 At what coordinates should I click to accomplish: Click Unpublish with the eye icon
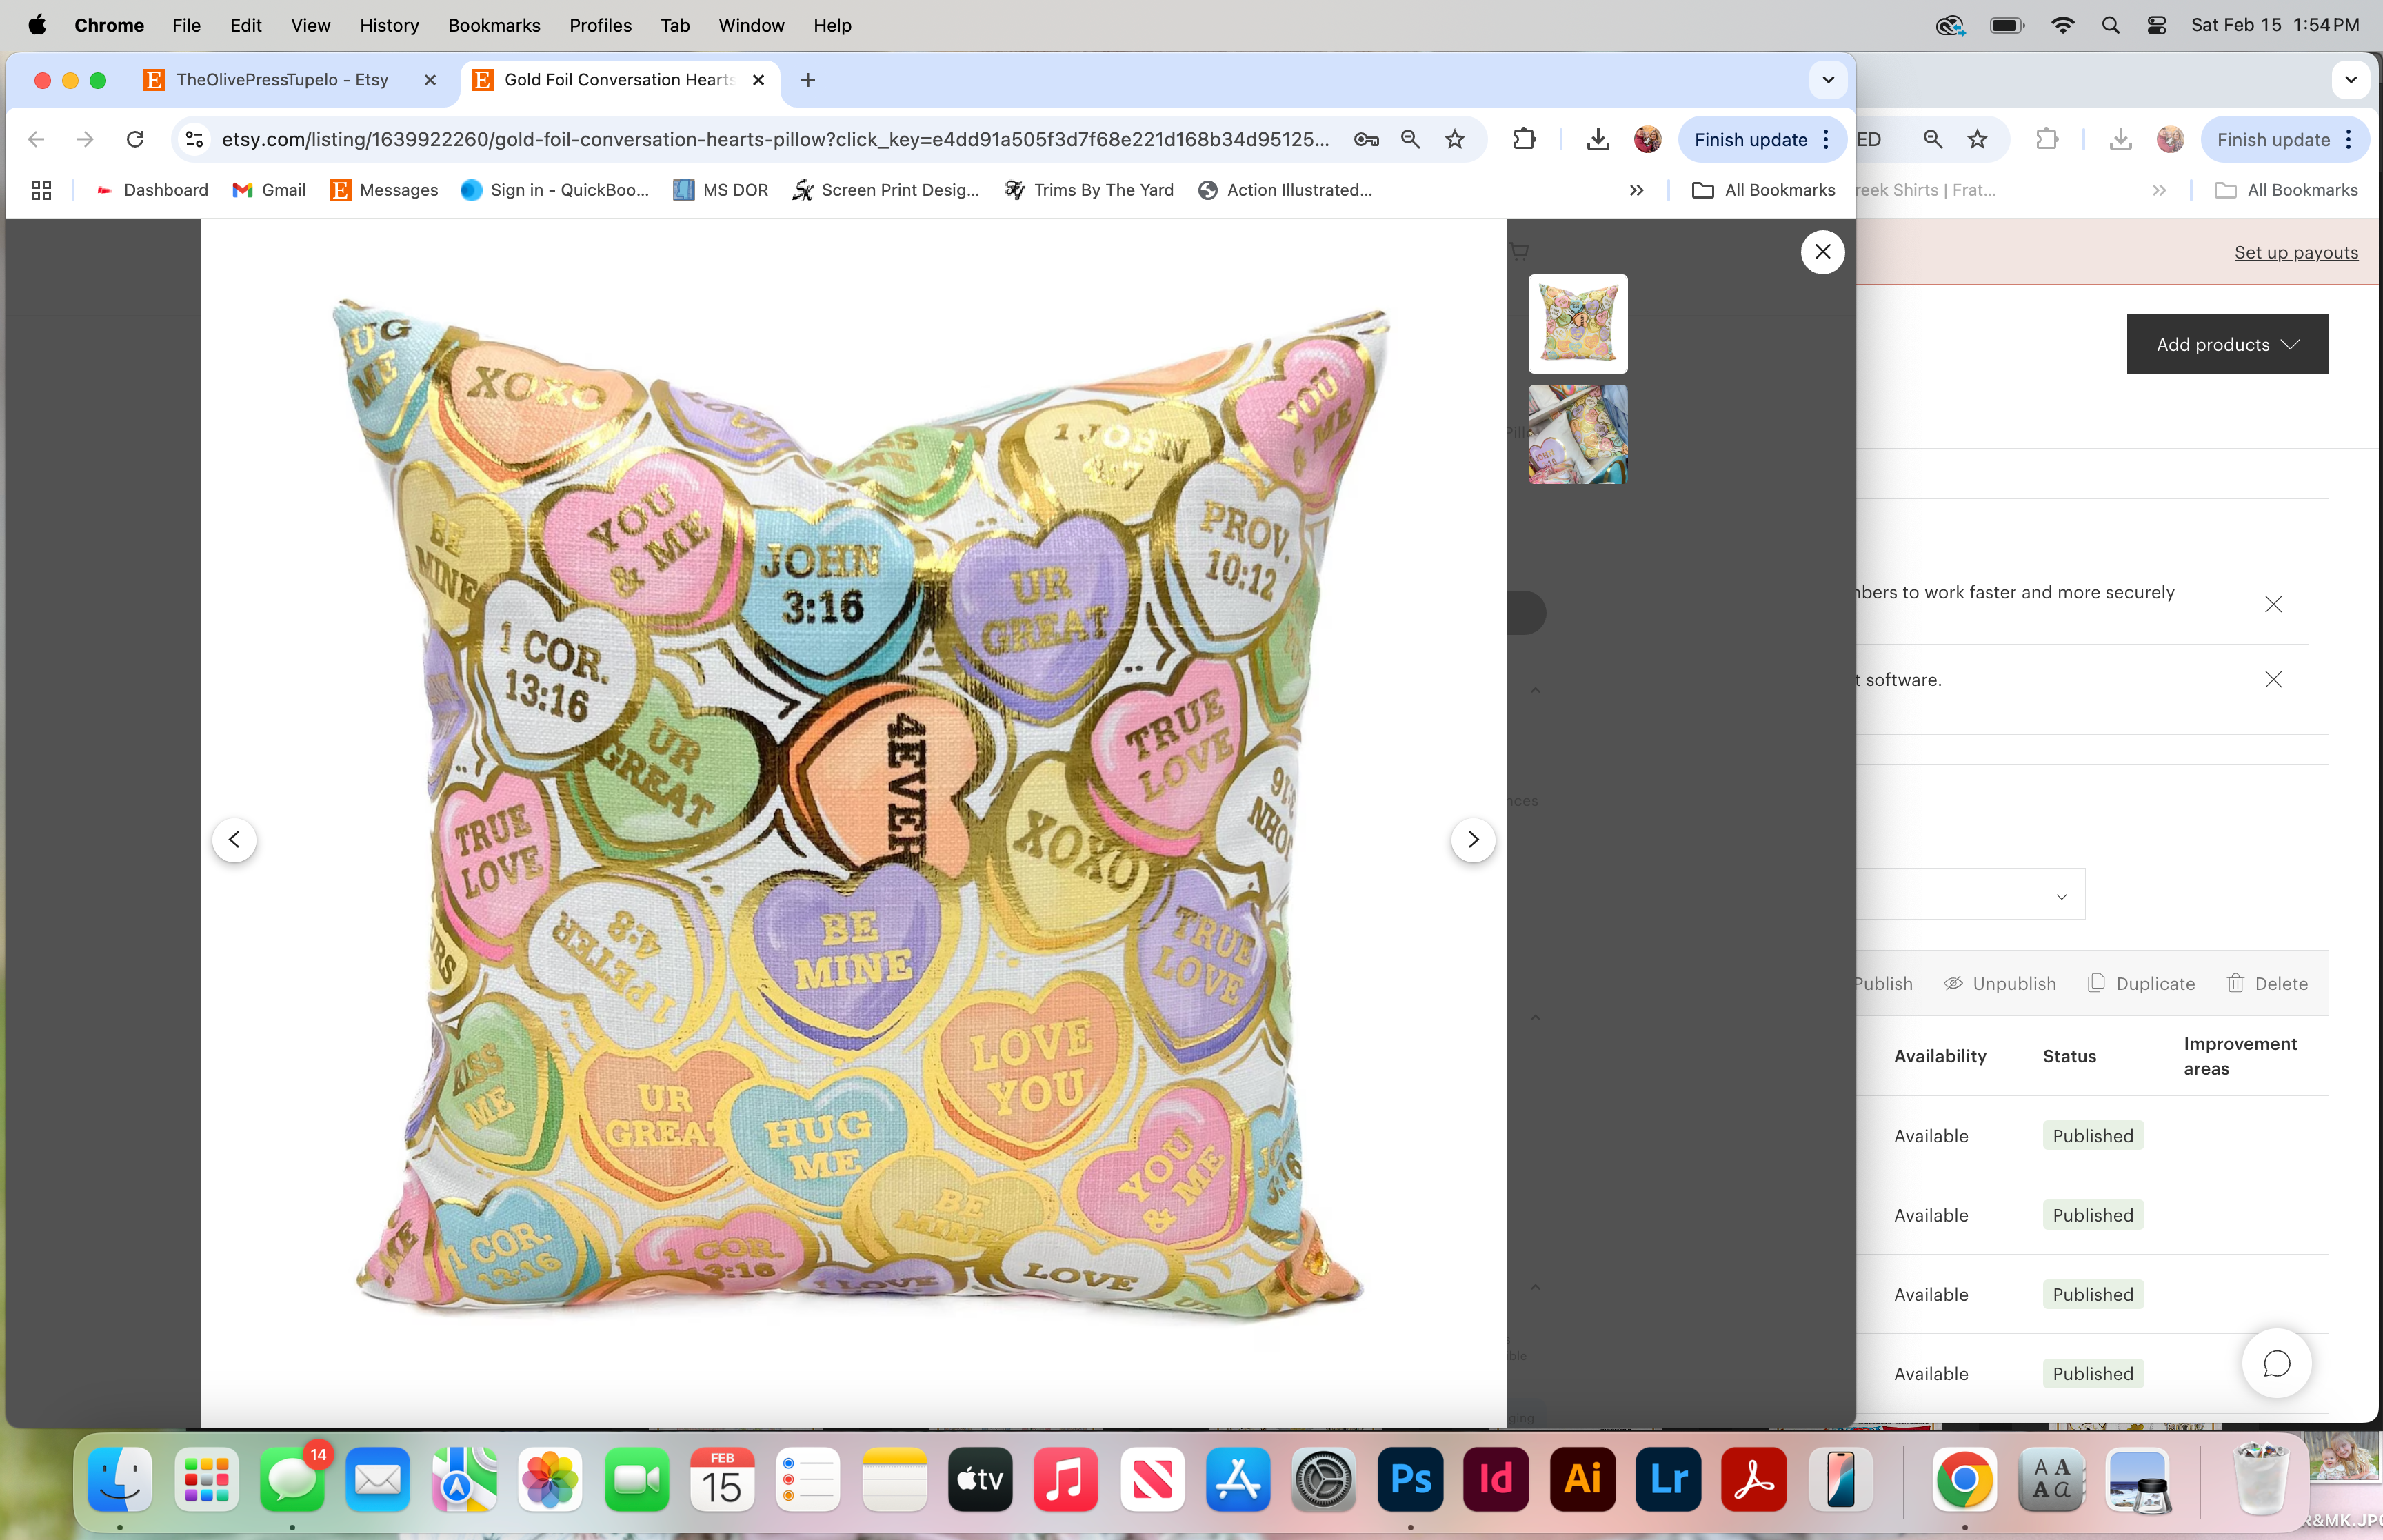point(2000,983)
